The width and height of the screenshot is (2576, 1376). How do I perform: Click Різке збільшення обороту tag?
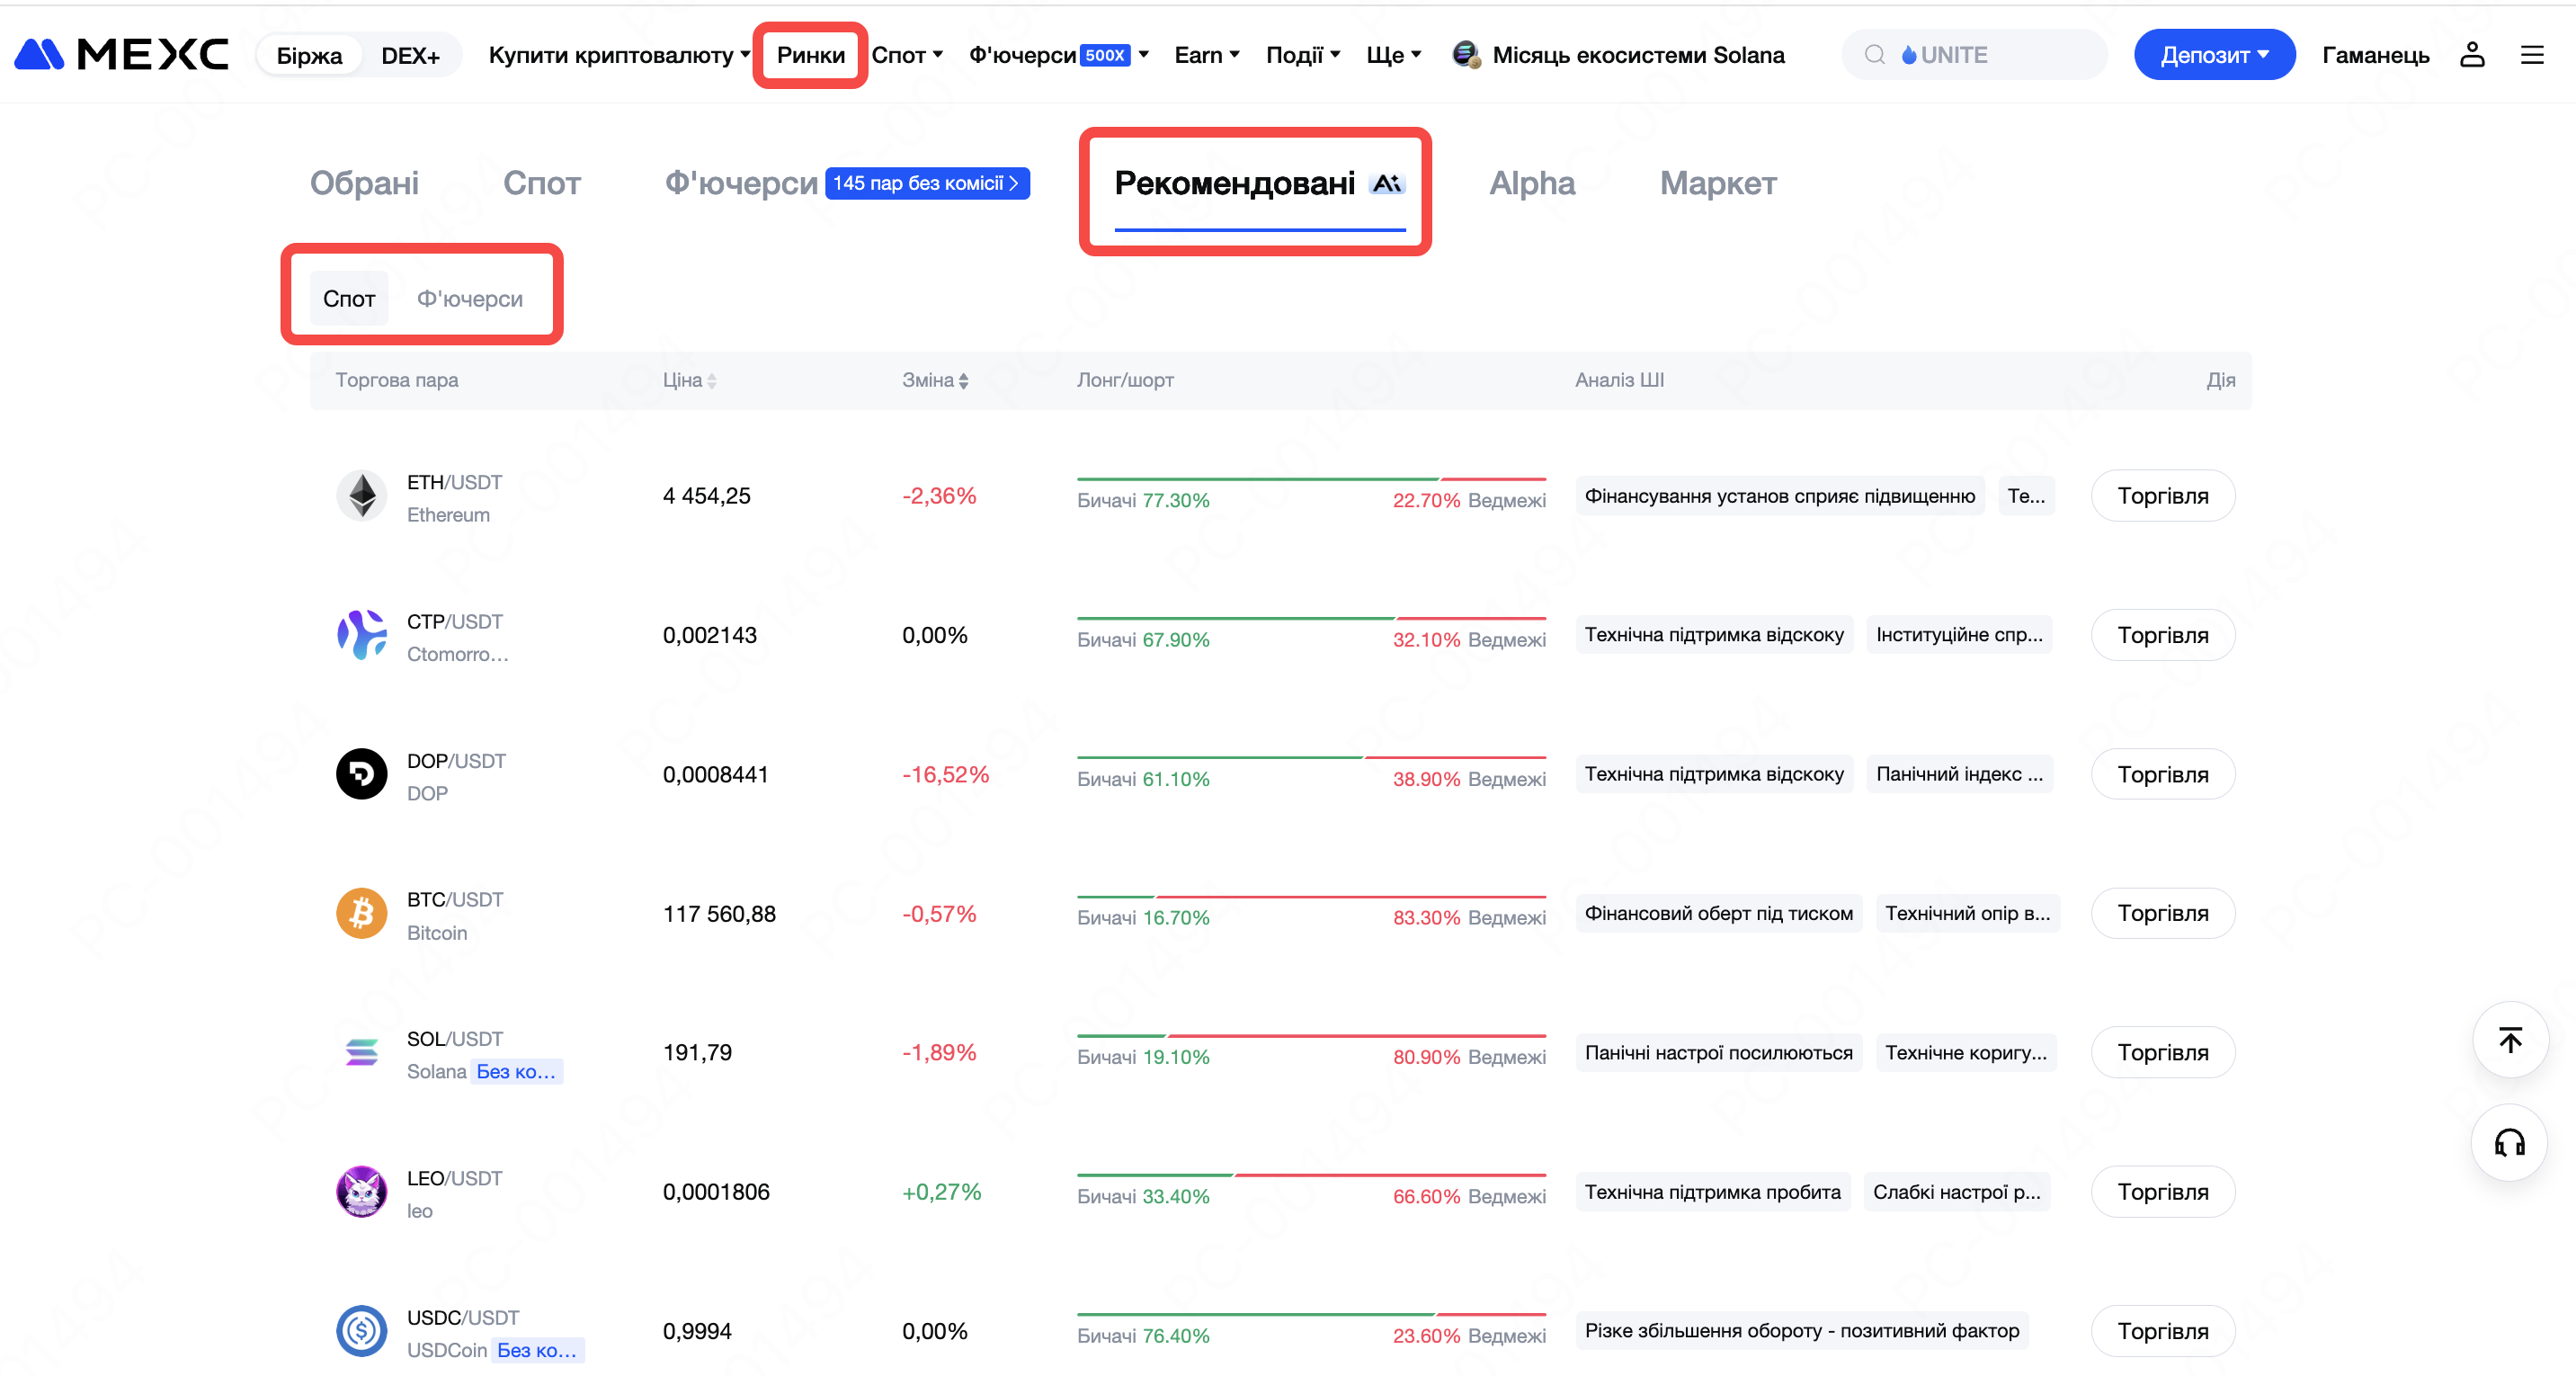click(1801, 1331)
